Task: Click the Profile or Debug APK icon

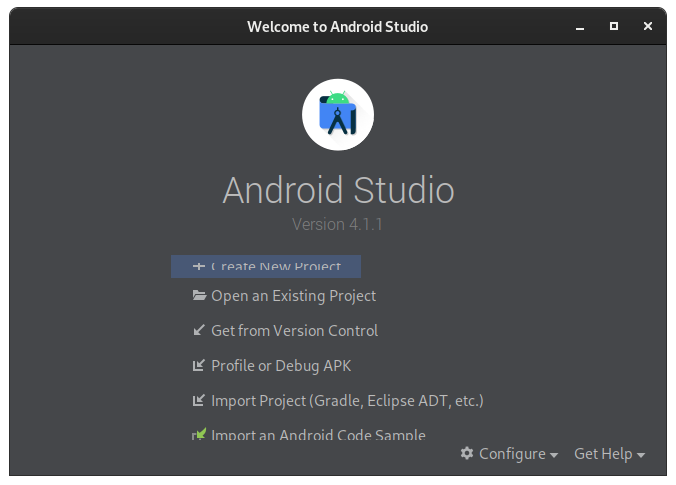Action: 199,366
